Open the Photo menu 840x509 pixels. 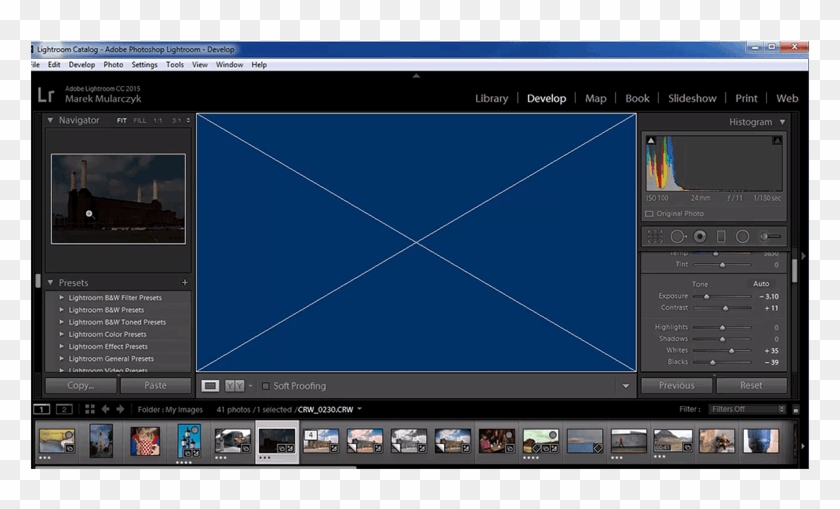point(113,65)
